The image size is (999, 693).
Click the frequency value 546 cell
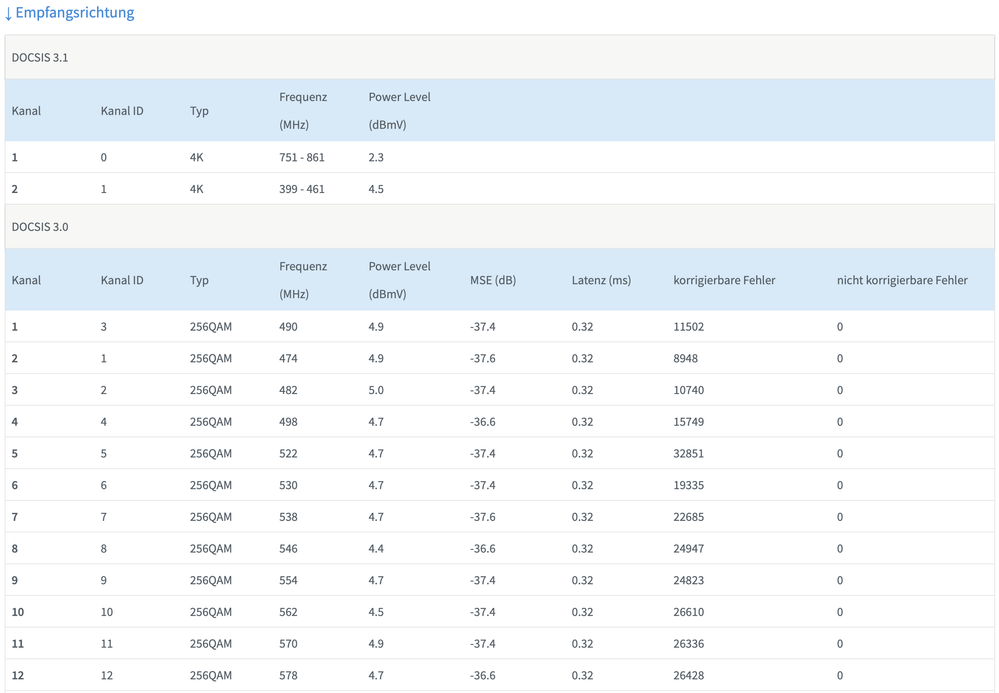click(x=288, y=548)
